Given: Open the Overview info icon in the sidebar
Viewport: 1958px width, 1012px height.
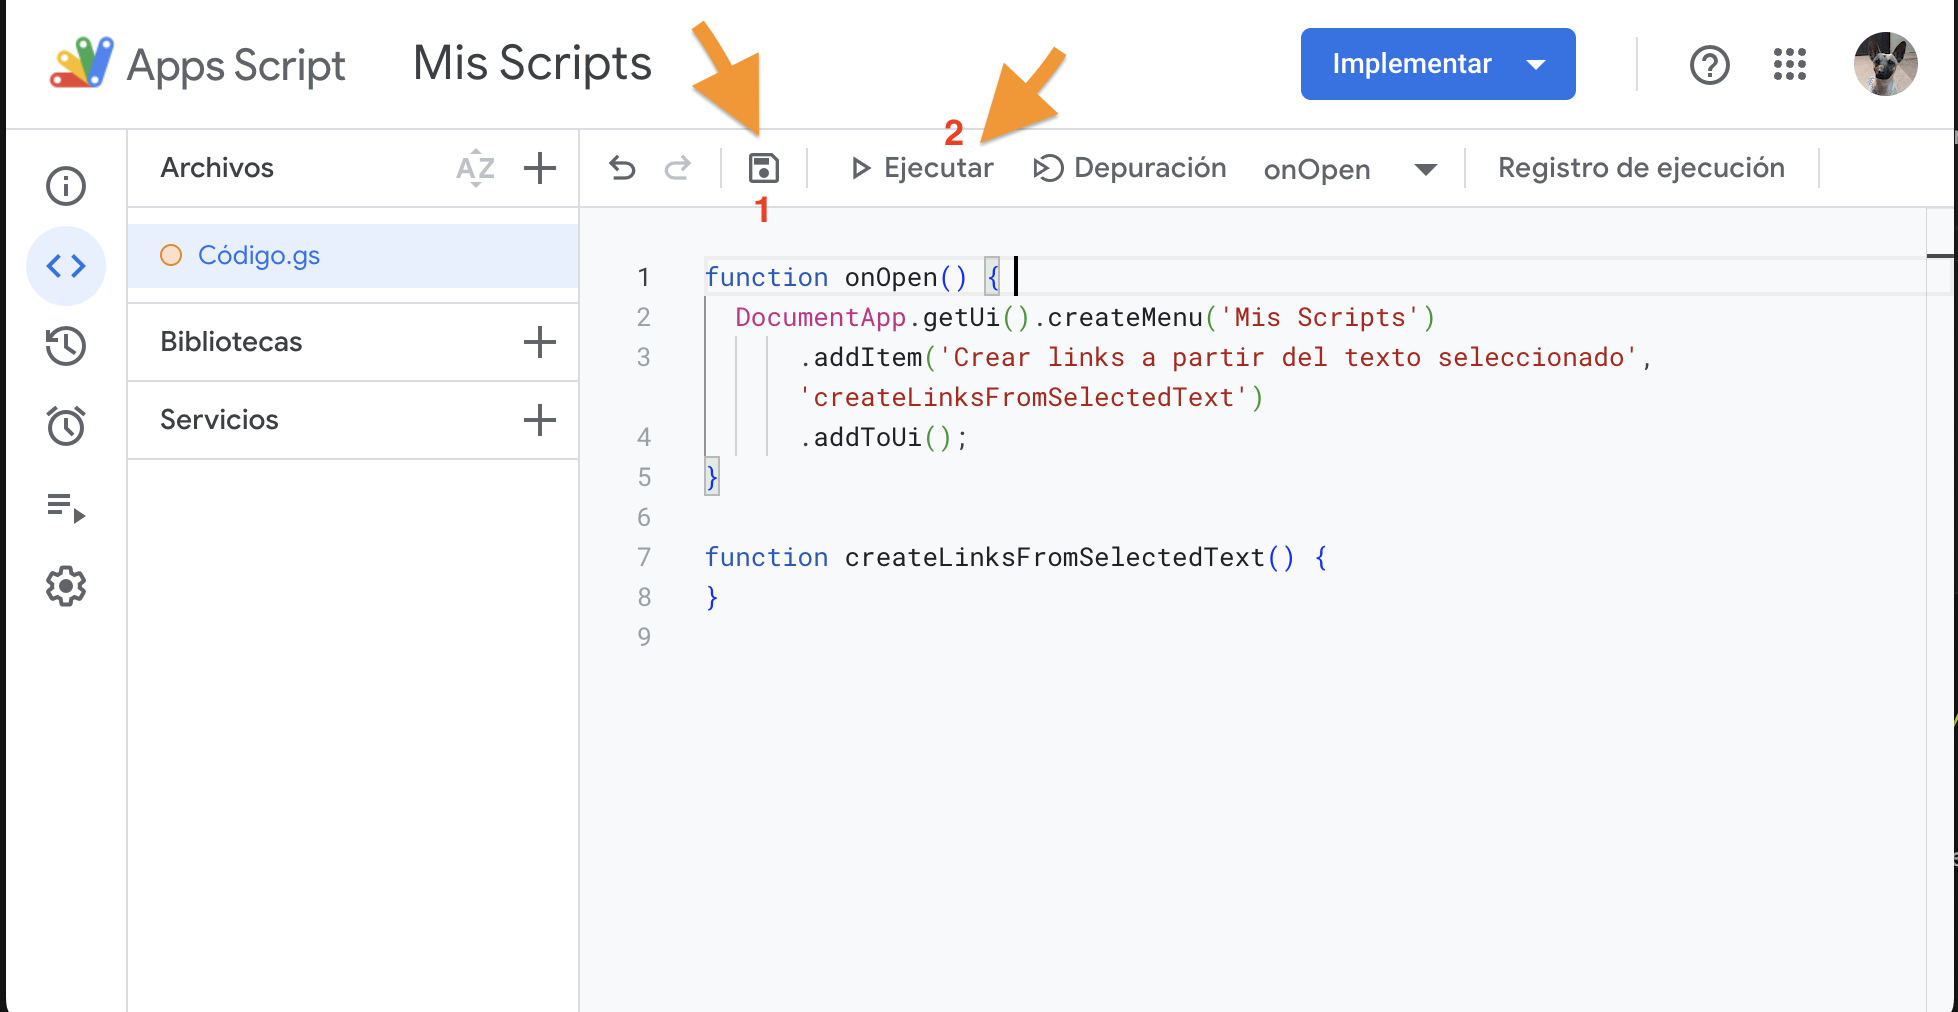Looking at the screenshot, I should [66, 186].
